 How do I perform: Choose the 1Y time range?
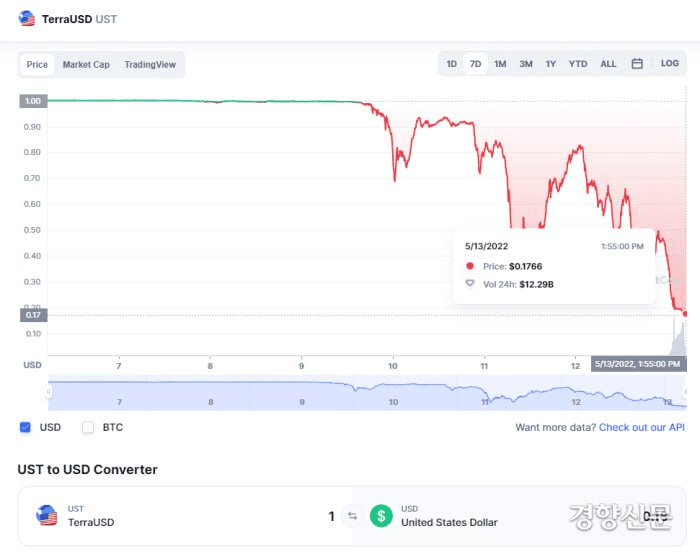pyautogui.click(x=551, y=64)
